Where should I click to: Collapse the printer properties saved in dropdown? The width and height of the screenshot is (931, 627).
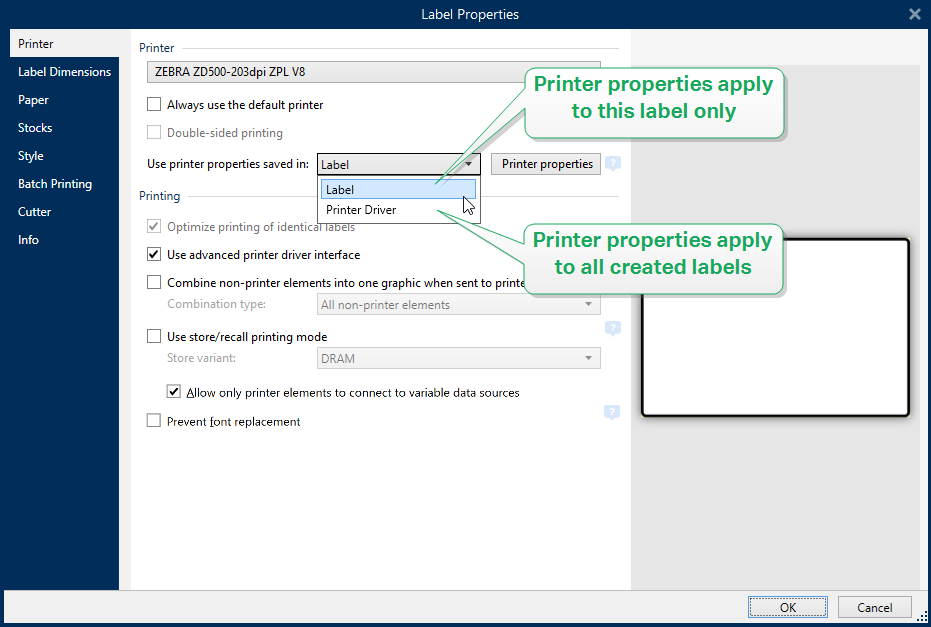click(468, 164)
